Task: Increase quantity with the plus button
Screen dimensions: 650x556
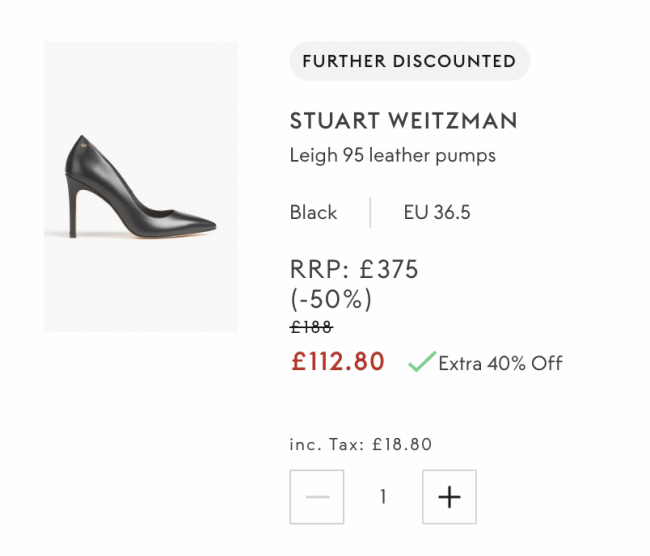Action: 449,497
